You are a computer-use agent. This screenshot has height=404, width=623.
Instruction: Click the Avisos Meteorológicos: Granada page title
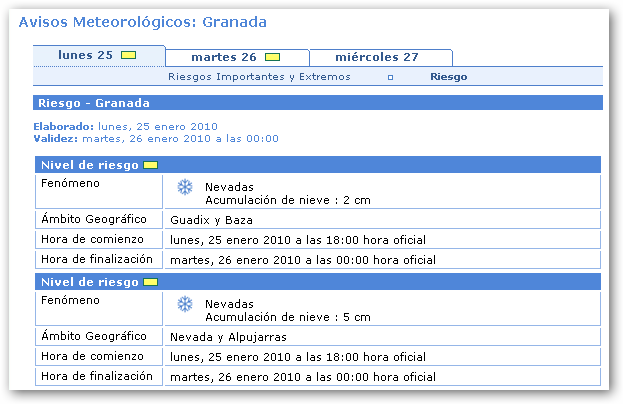(143, 21)
